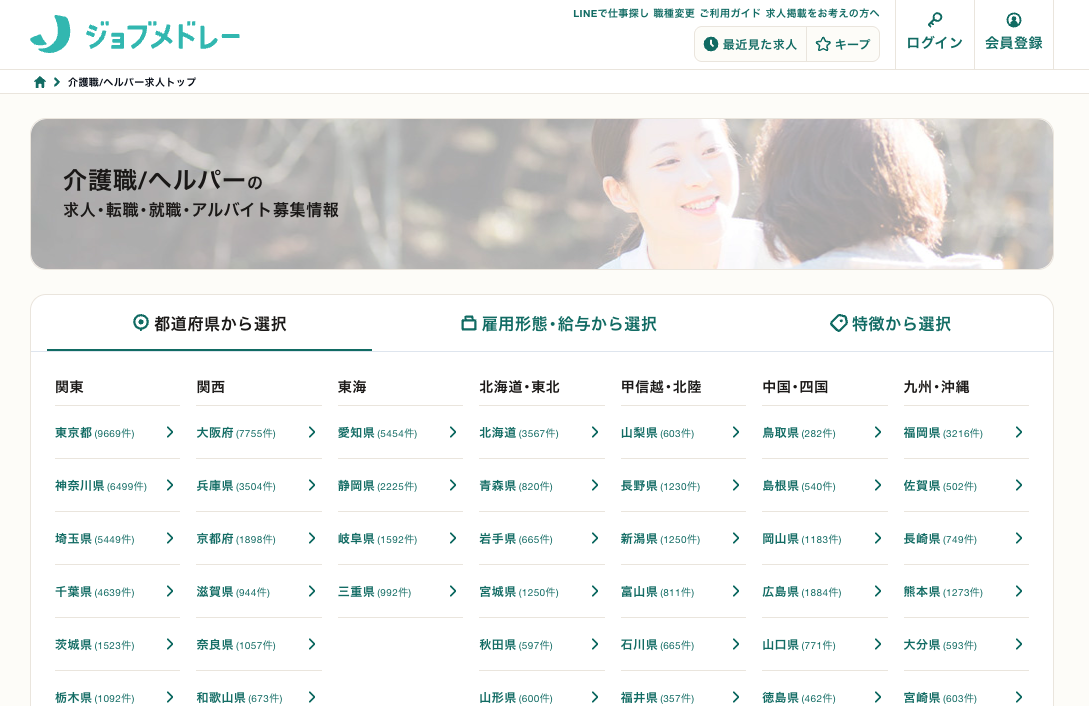1089x706 pixels.
Task: Open 三重県 row chevron arrow
Action: (453, 591)
